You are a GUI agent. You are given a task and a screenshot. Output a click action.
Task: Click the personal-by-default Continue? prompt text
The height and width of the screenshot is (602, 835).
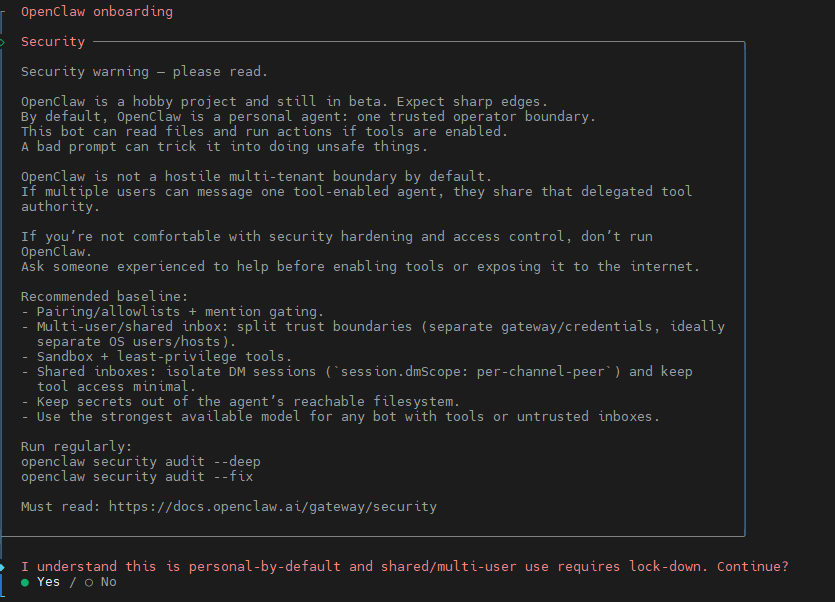[405, 566]
